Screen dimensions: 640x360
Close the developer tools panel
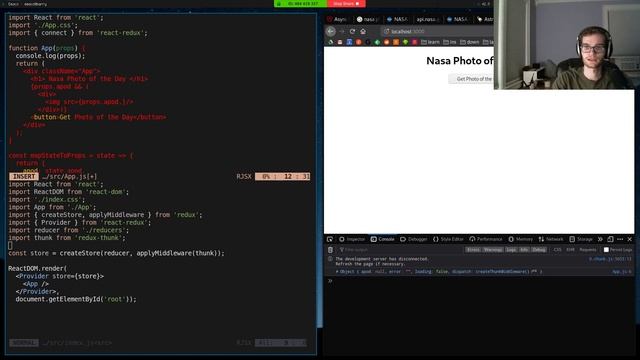629,239
